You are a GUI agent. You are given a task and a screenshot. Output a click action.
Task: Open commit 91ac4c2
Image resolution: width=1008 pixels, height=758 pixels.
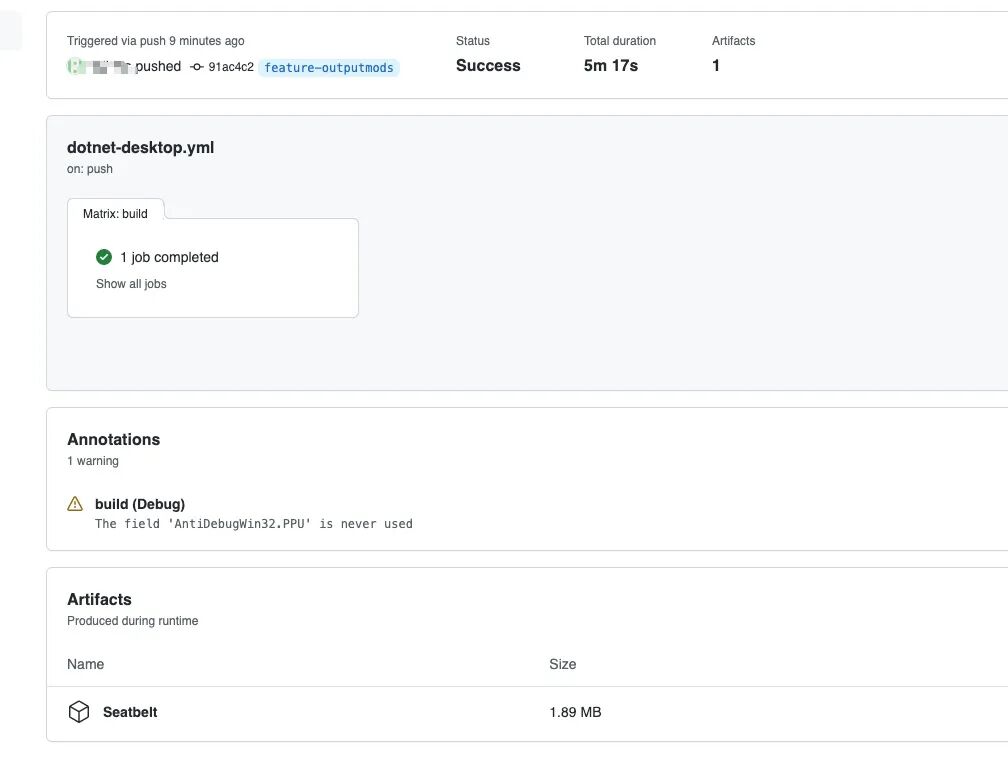[231, 67]
